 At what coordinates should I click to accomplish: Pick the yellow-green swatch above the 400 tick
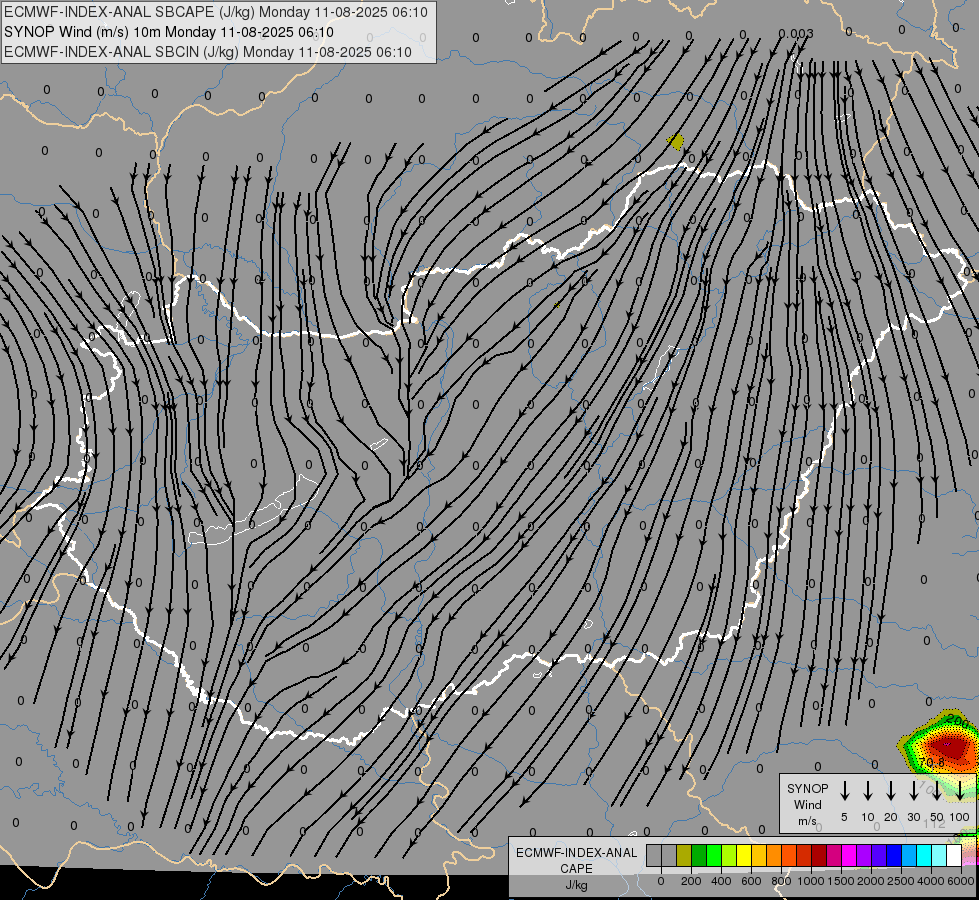coord(729,855)
